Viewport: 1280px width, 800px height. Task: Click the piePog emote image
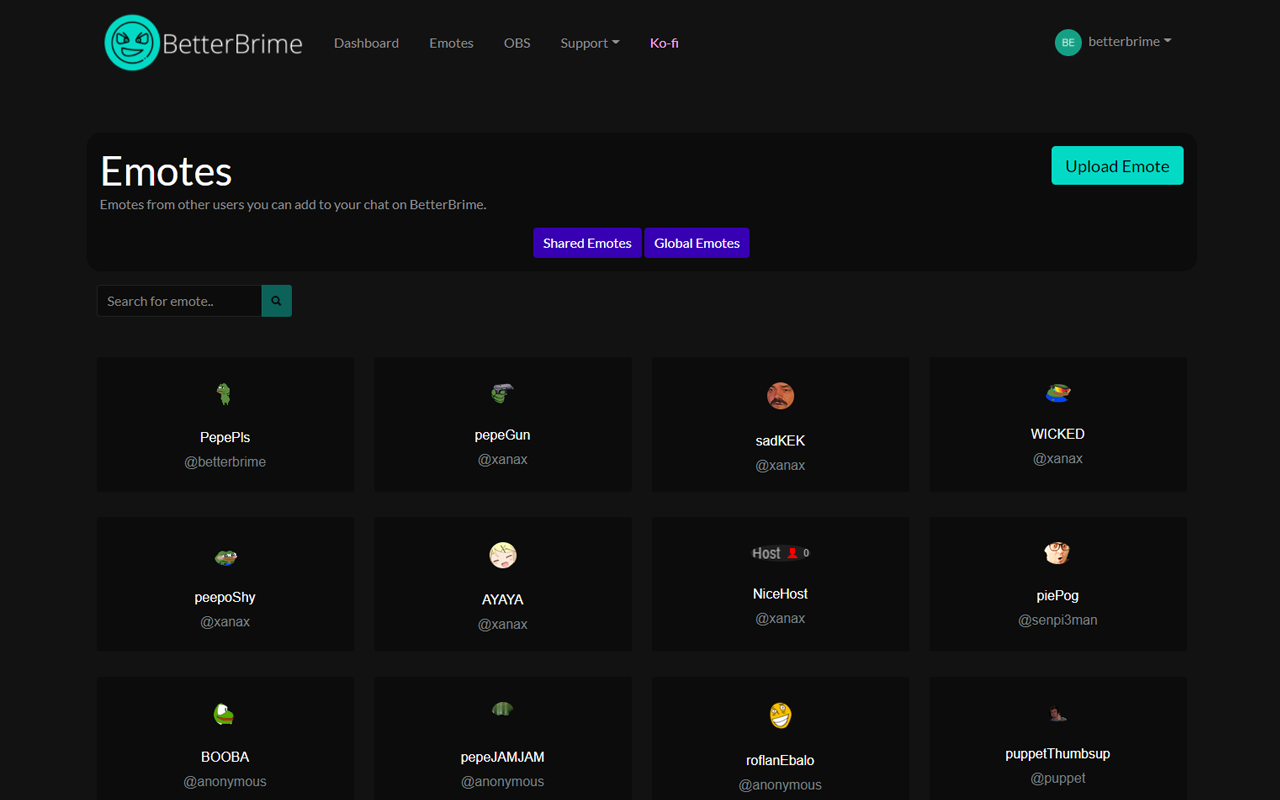[1058, 553]
